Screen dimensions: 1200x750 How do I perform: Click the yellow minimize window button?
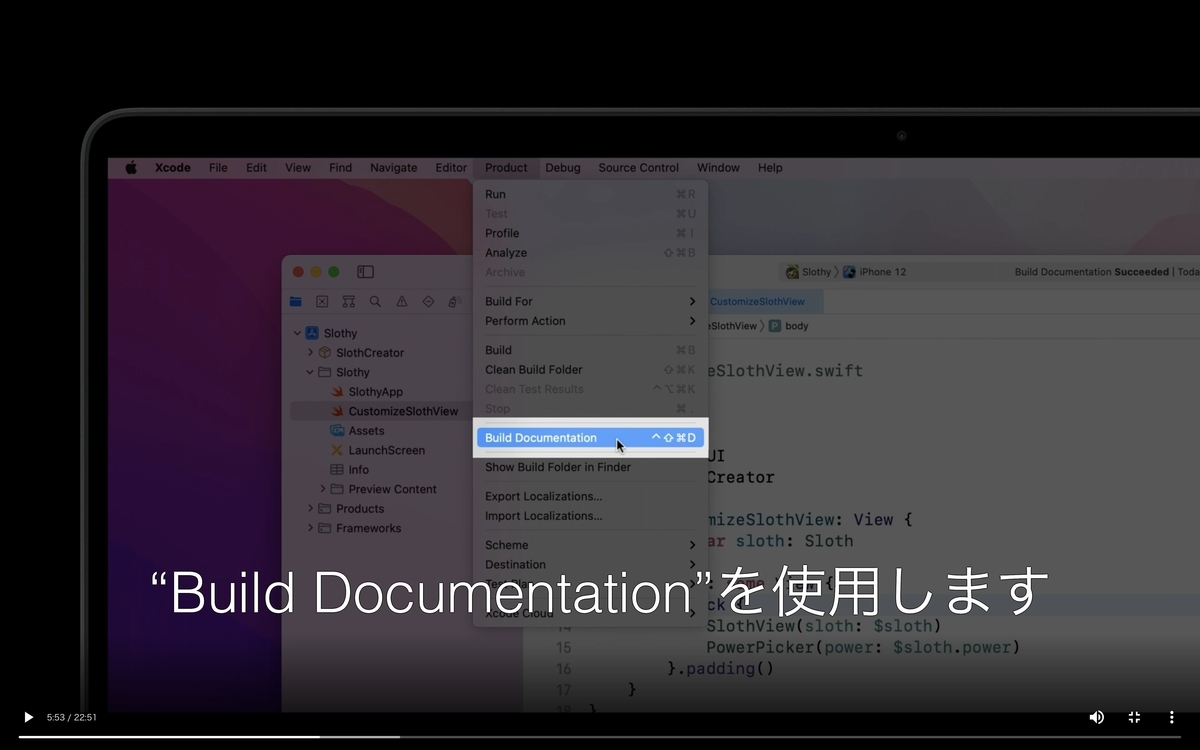[x=316, y=272]
